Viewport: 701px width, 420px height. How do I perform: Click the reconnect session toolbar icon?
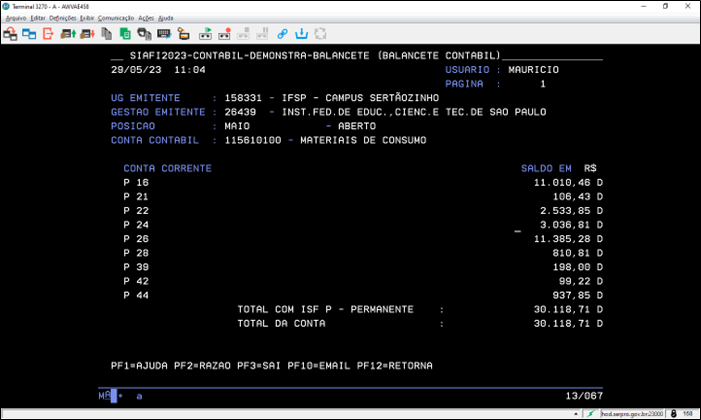tap(10, 34)
